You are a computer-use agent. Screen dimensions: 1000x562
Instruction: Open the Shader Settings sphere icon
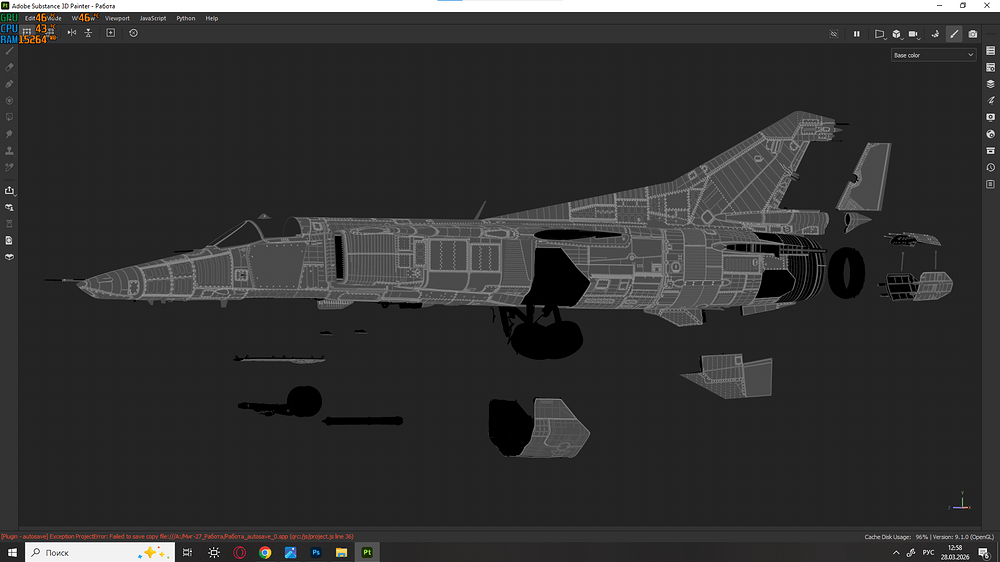(990, 134)
